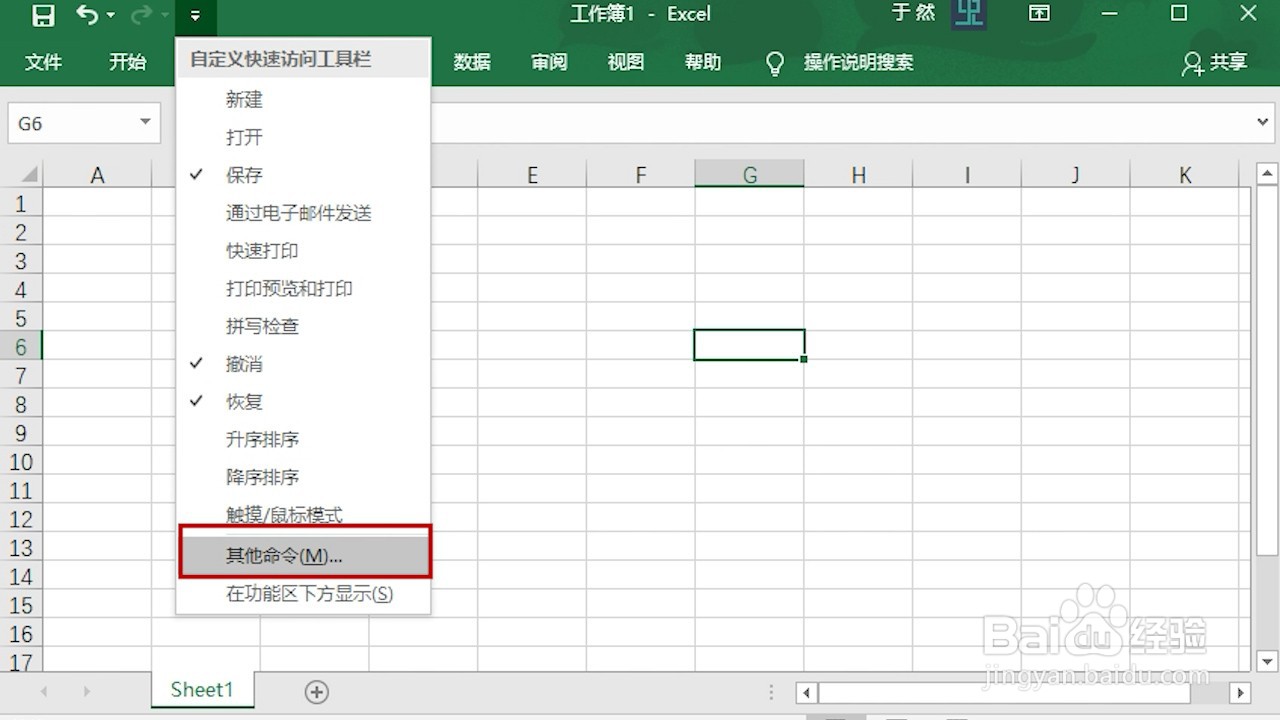Image resolution: width=1280 pixels, height=720 pixels.
Task: Open the 文件 menu
Action: (43, 62)
